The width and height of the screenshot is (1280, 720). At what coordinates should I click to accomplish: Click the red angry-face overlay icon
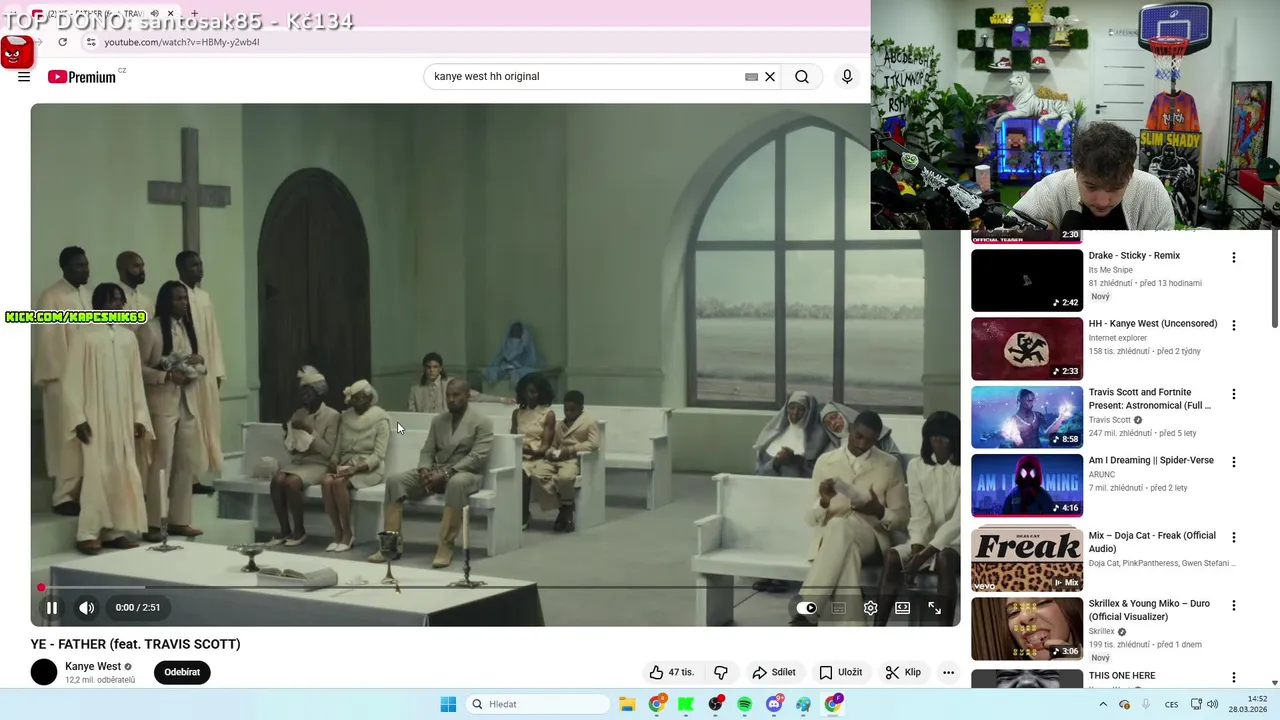coord(16,52)
